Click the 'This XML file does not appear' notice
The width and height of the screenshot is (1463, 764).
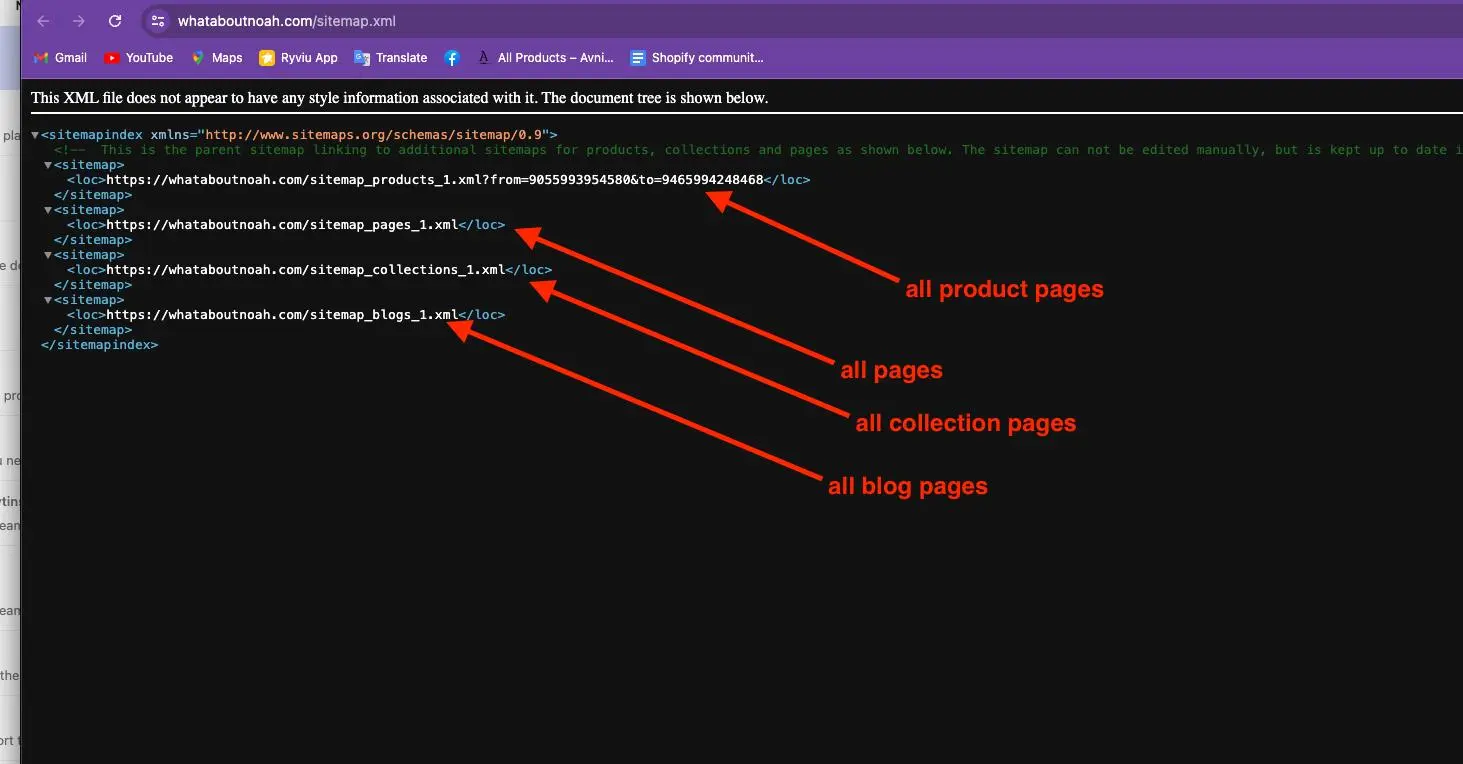click(x=400, y=98)
